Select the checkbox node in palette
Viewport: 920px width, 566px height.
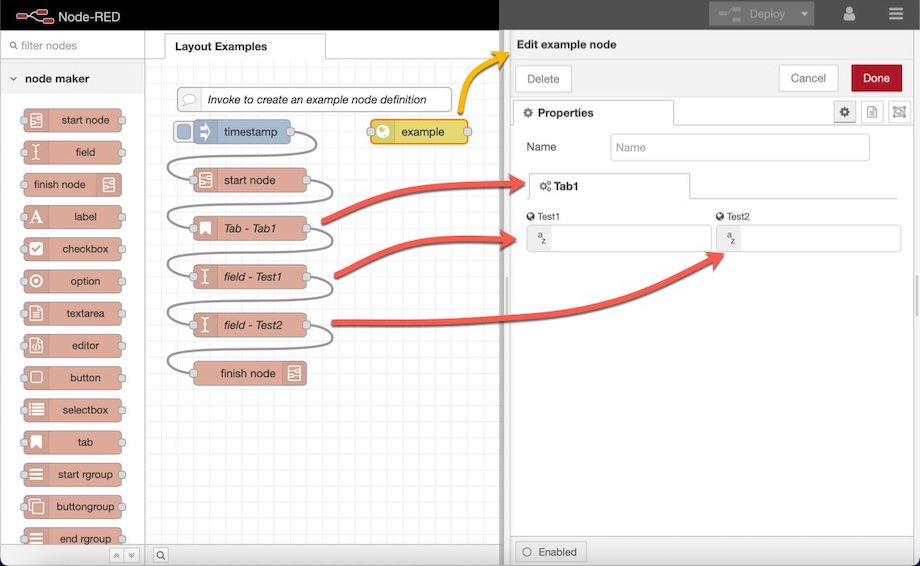[x=73, y=249]
